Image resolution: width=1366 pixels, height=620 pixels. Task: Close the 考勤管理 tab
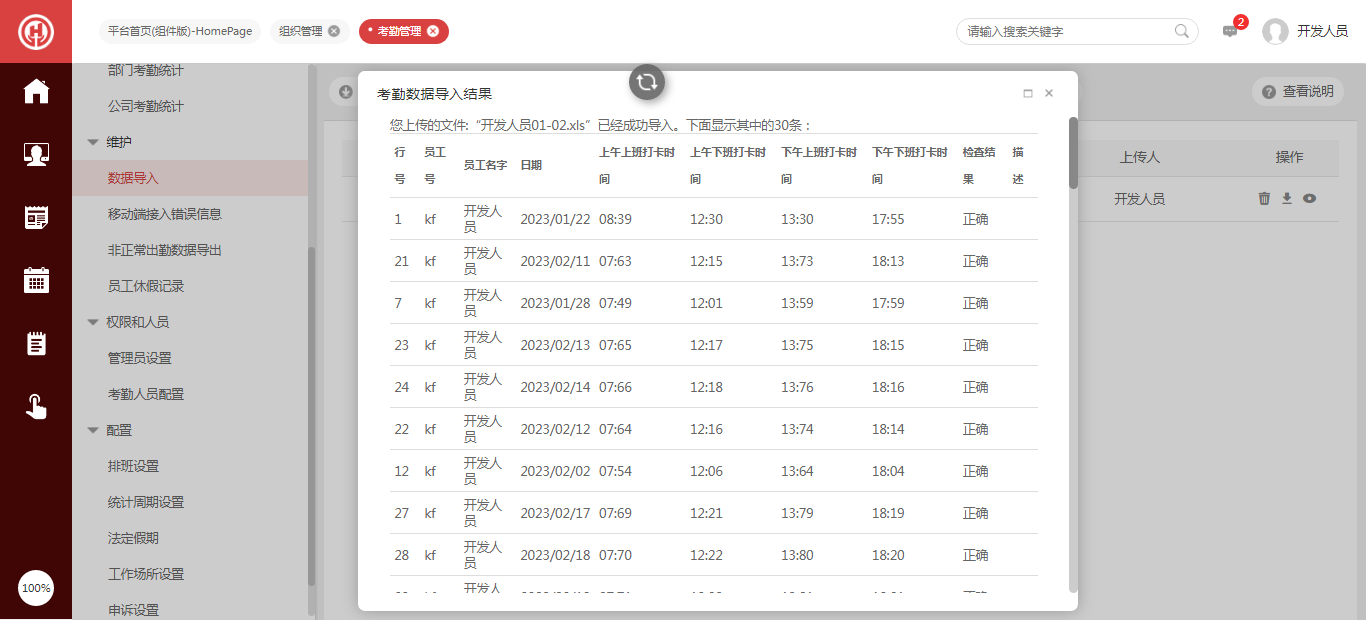(x=432, y=31)
